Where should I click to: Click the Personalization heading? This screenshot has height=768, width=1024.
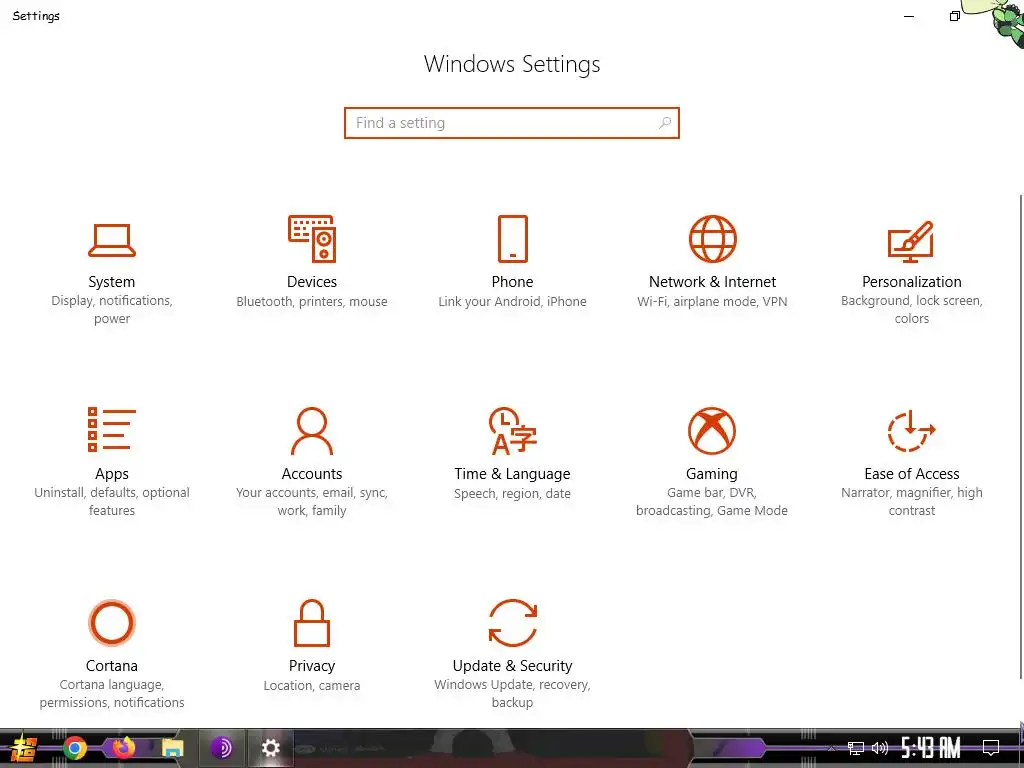pos(912,281)
